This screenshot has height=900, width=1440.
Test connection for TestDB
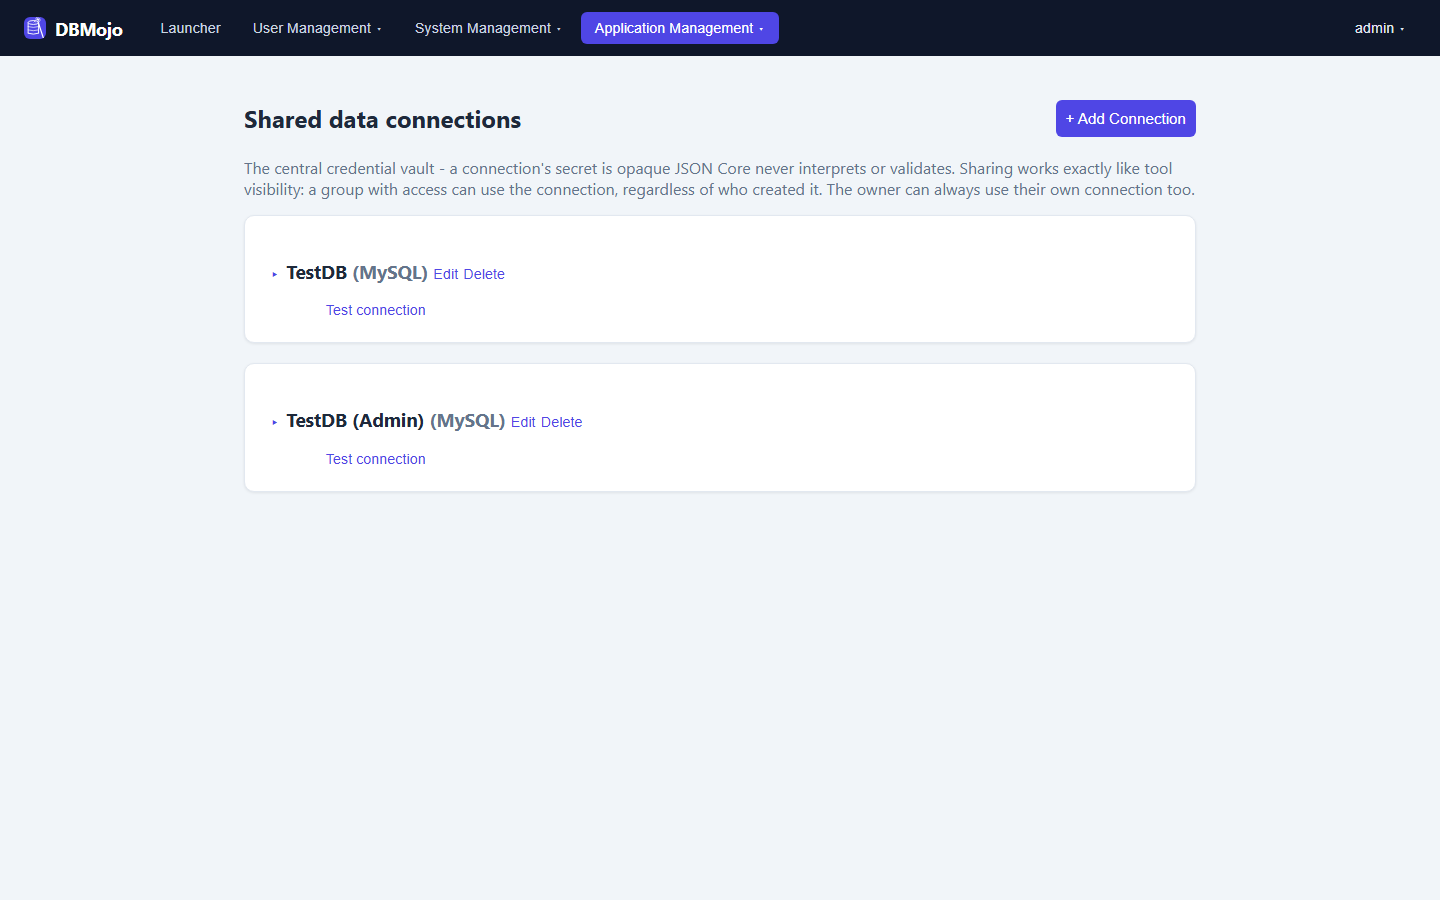376,310
